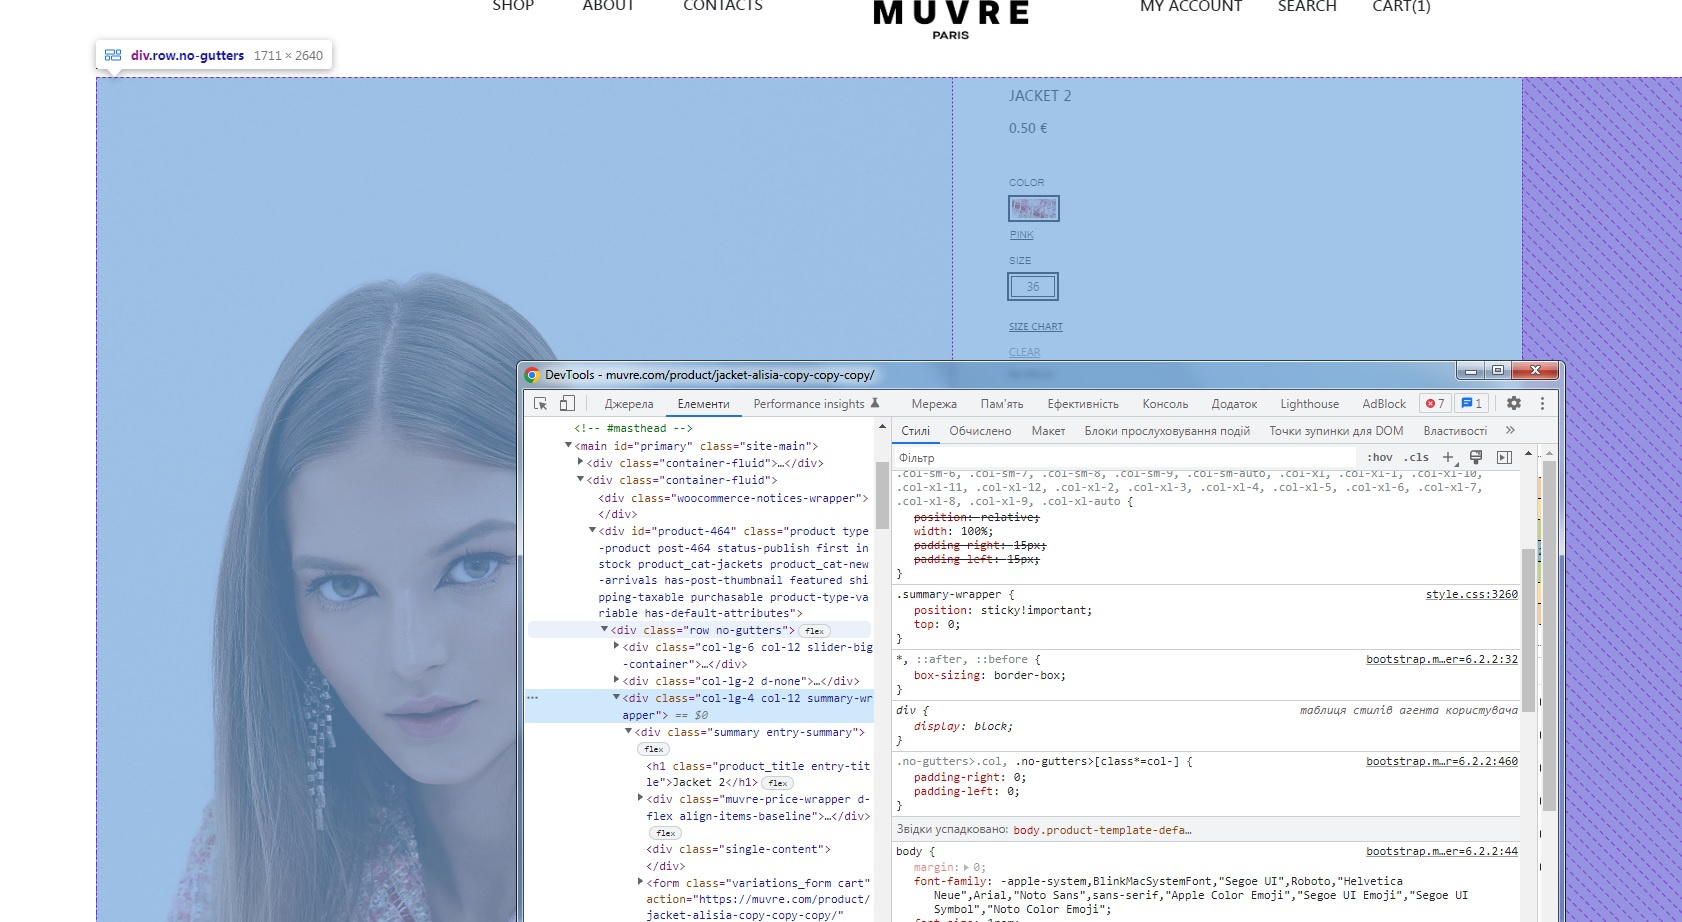Open SEARCH in site navigation
The image size is (1682, 922).
pos(1306,7)
